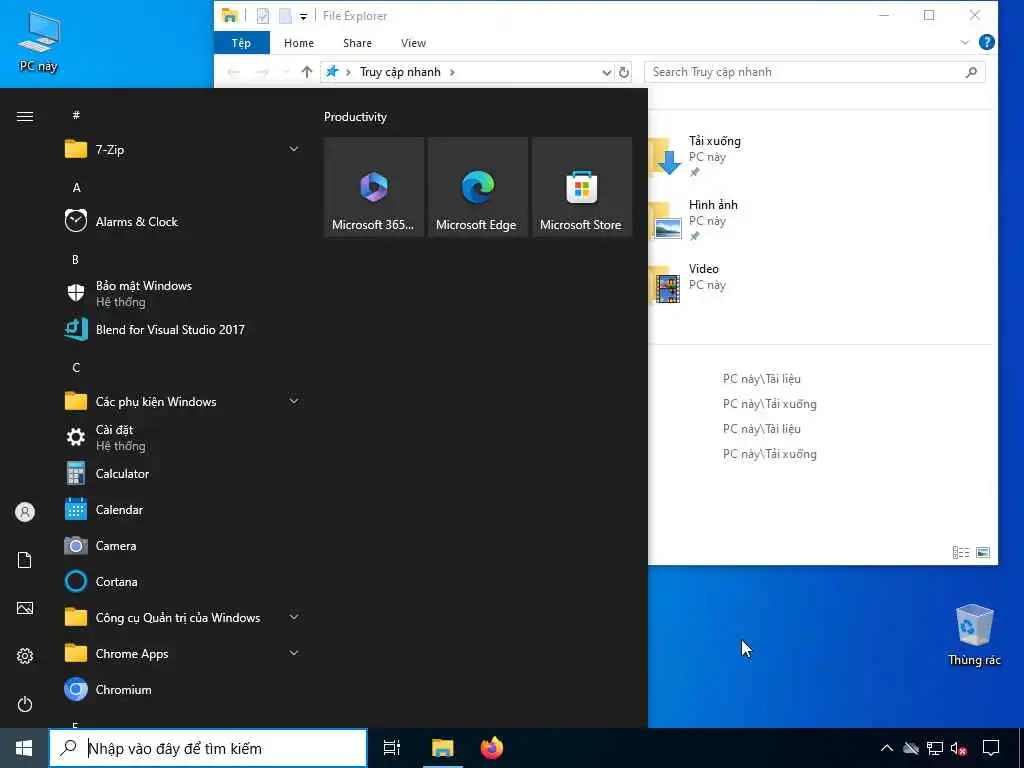Open Alarms & Clock app
1024x768 pixels.
183,221
